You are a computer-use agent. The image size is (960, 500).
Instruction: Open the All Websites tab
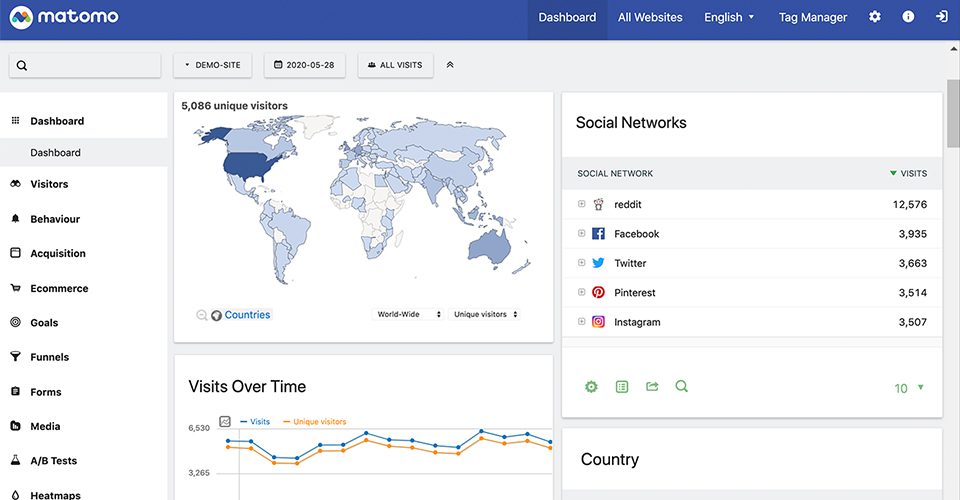650,17
